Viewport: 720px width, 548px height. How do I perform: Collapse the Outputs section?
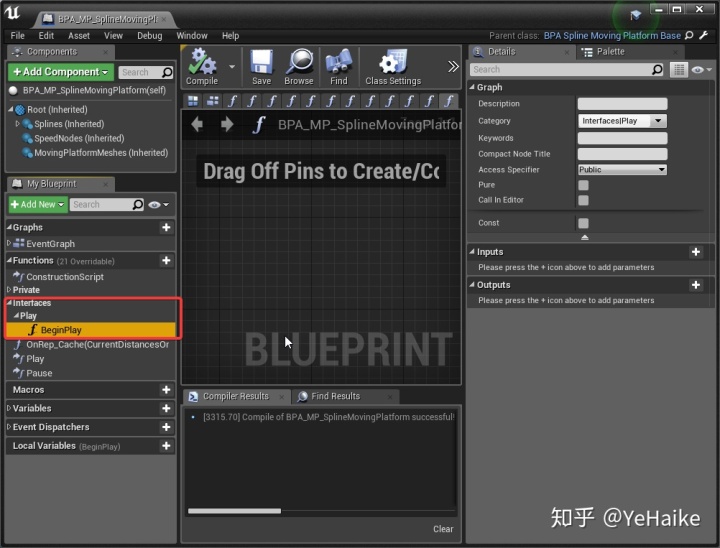pos(472,284)
